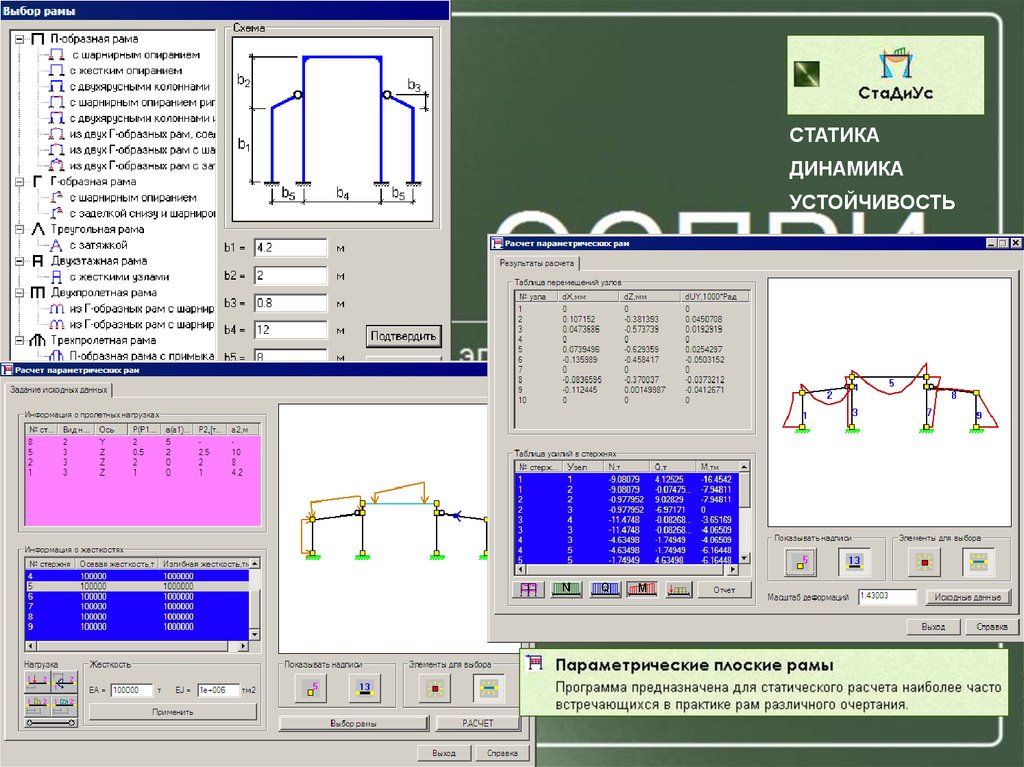Select 'с жестким опиранием' frame type
Viewport: 1024px width, 767px height.
click(125, 71)
